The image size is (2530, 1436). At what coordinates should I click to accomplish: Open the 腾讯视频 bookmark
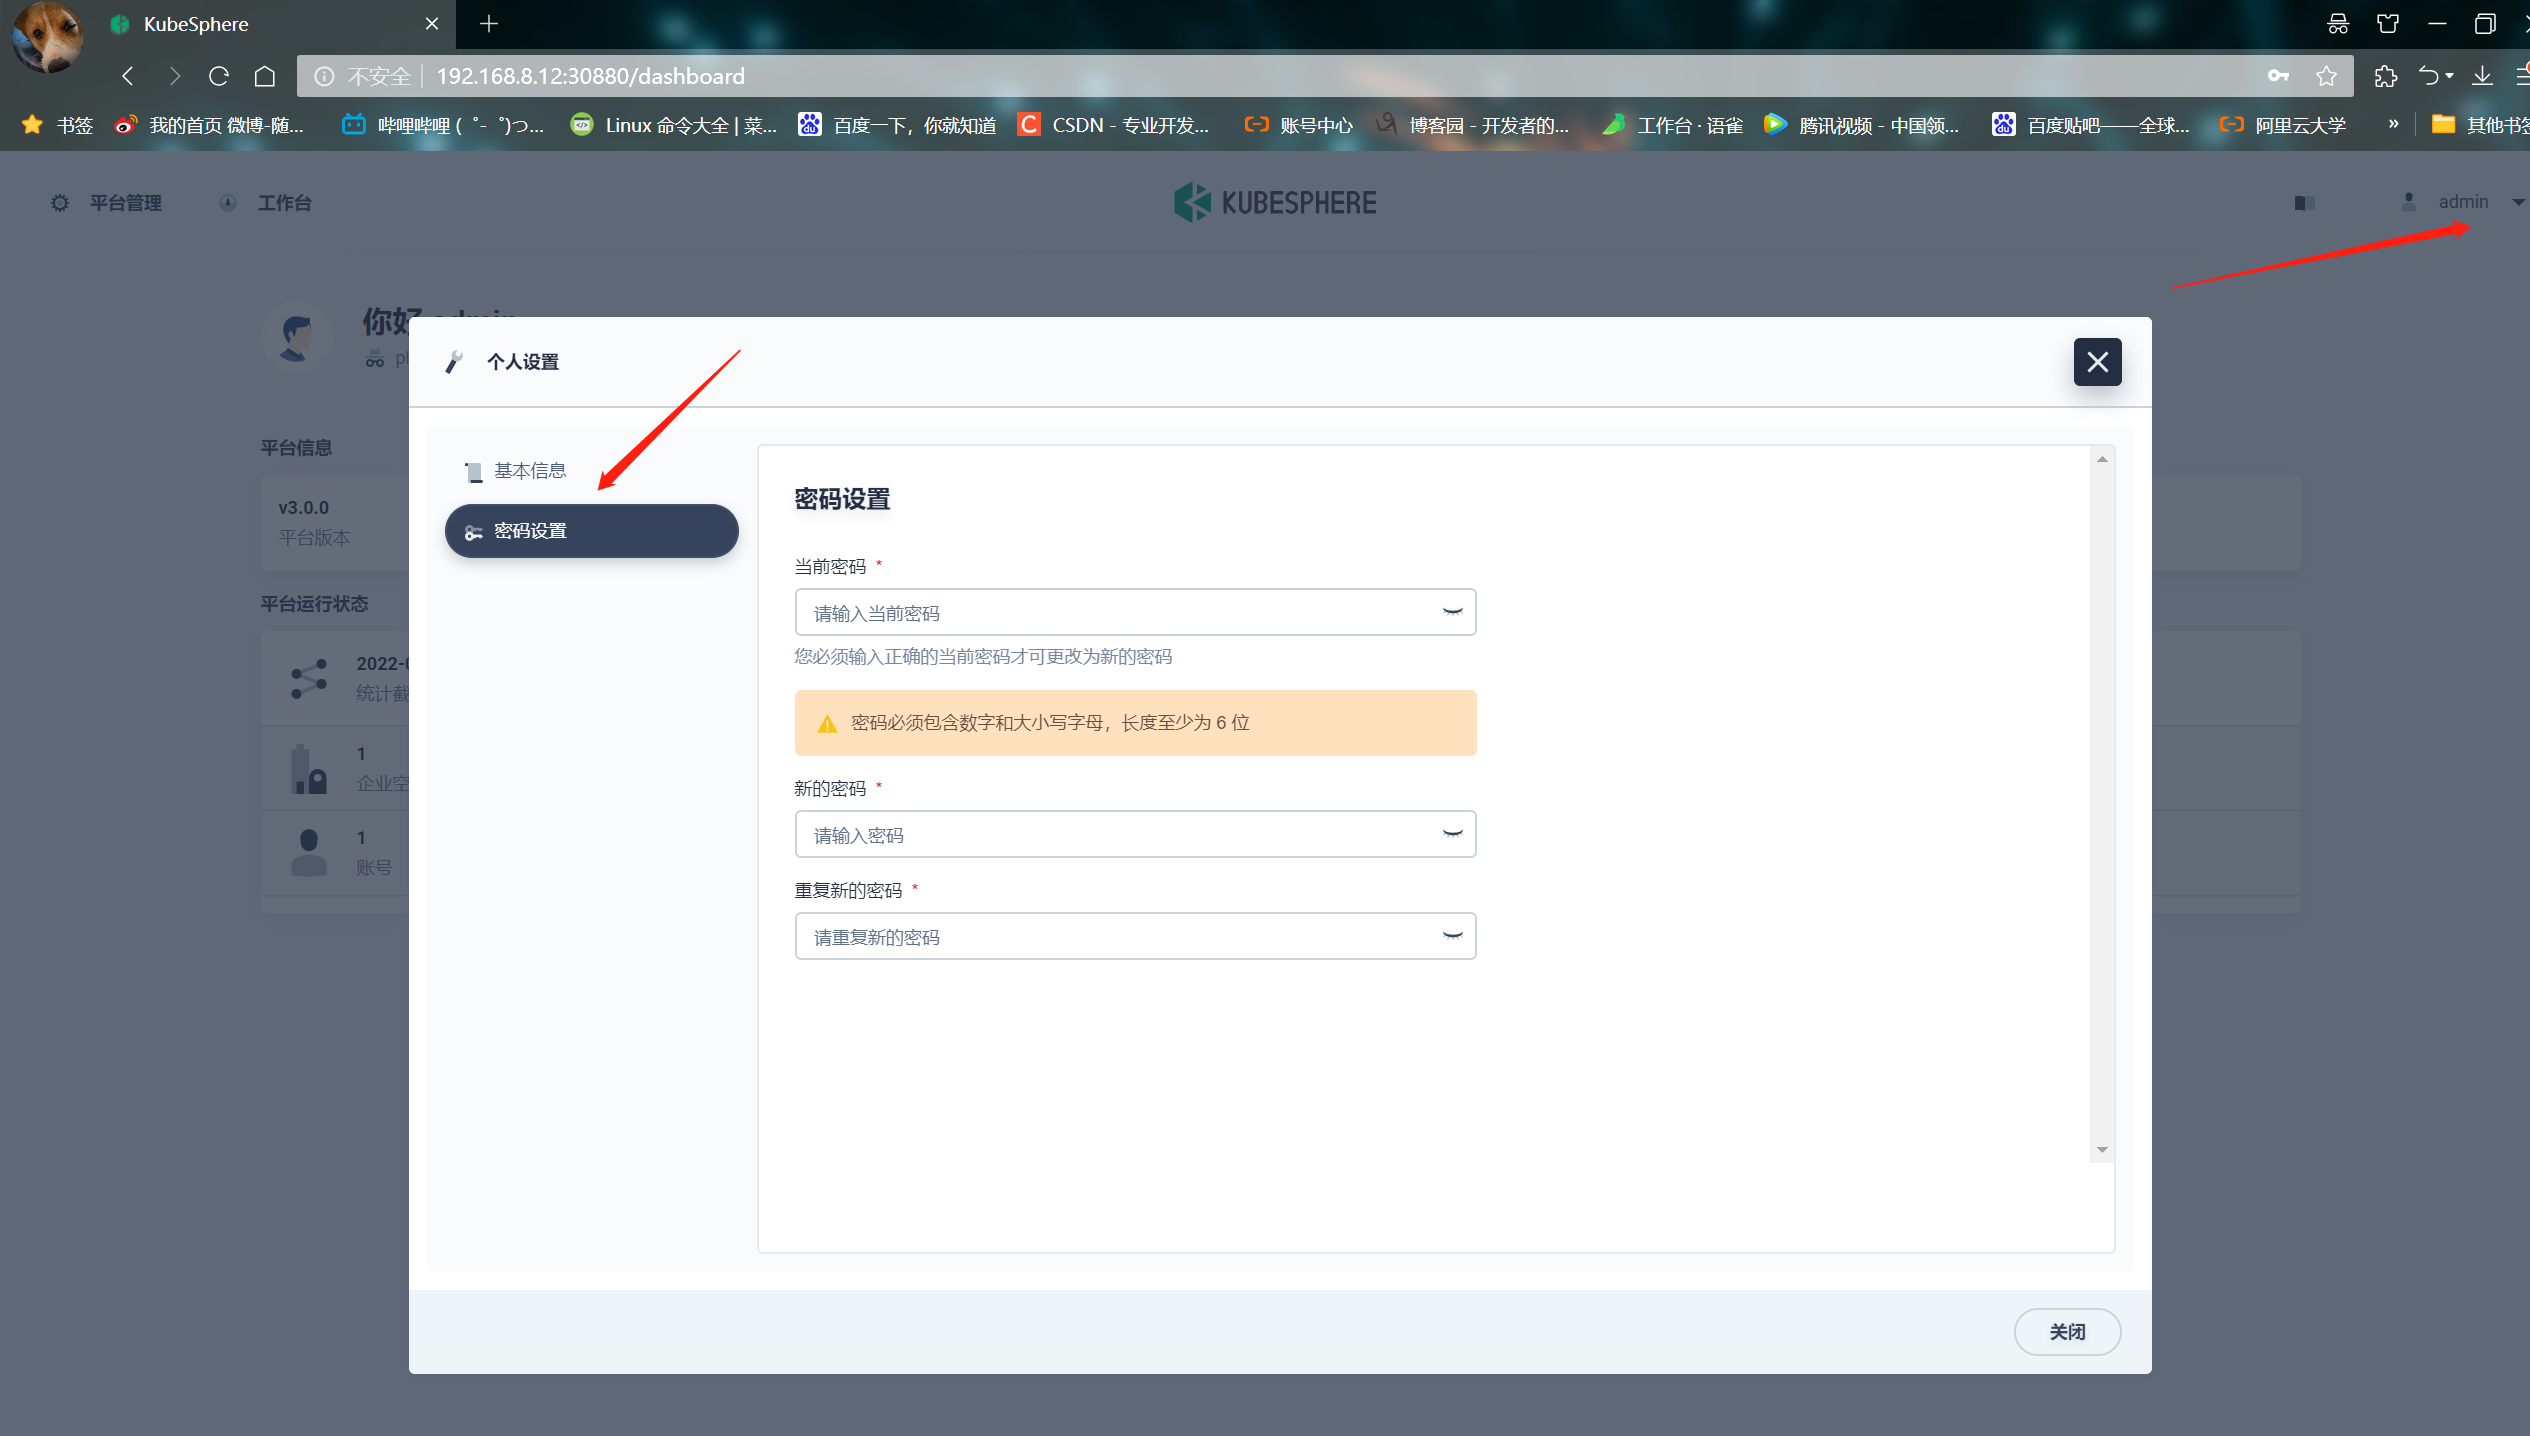click(x=1862, y=125)
